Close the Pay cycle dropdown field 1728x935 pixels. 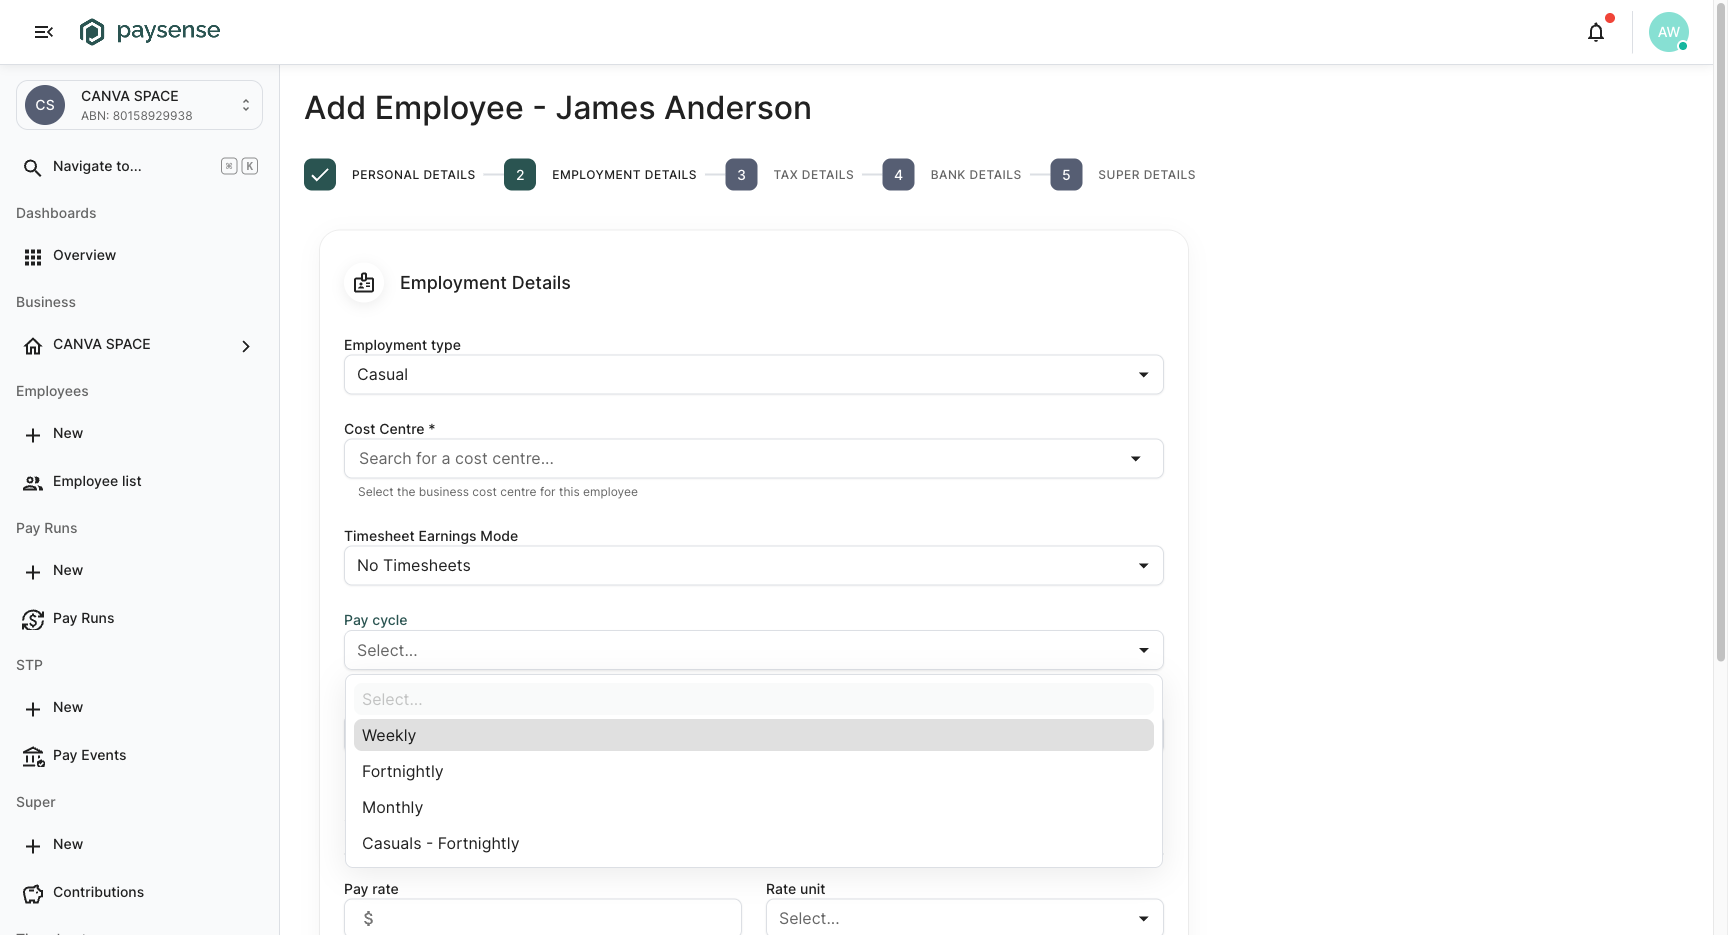754,650
